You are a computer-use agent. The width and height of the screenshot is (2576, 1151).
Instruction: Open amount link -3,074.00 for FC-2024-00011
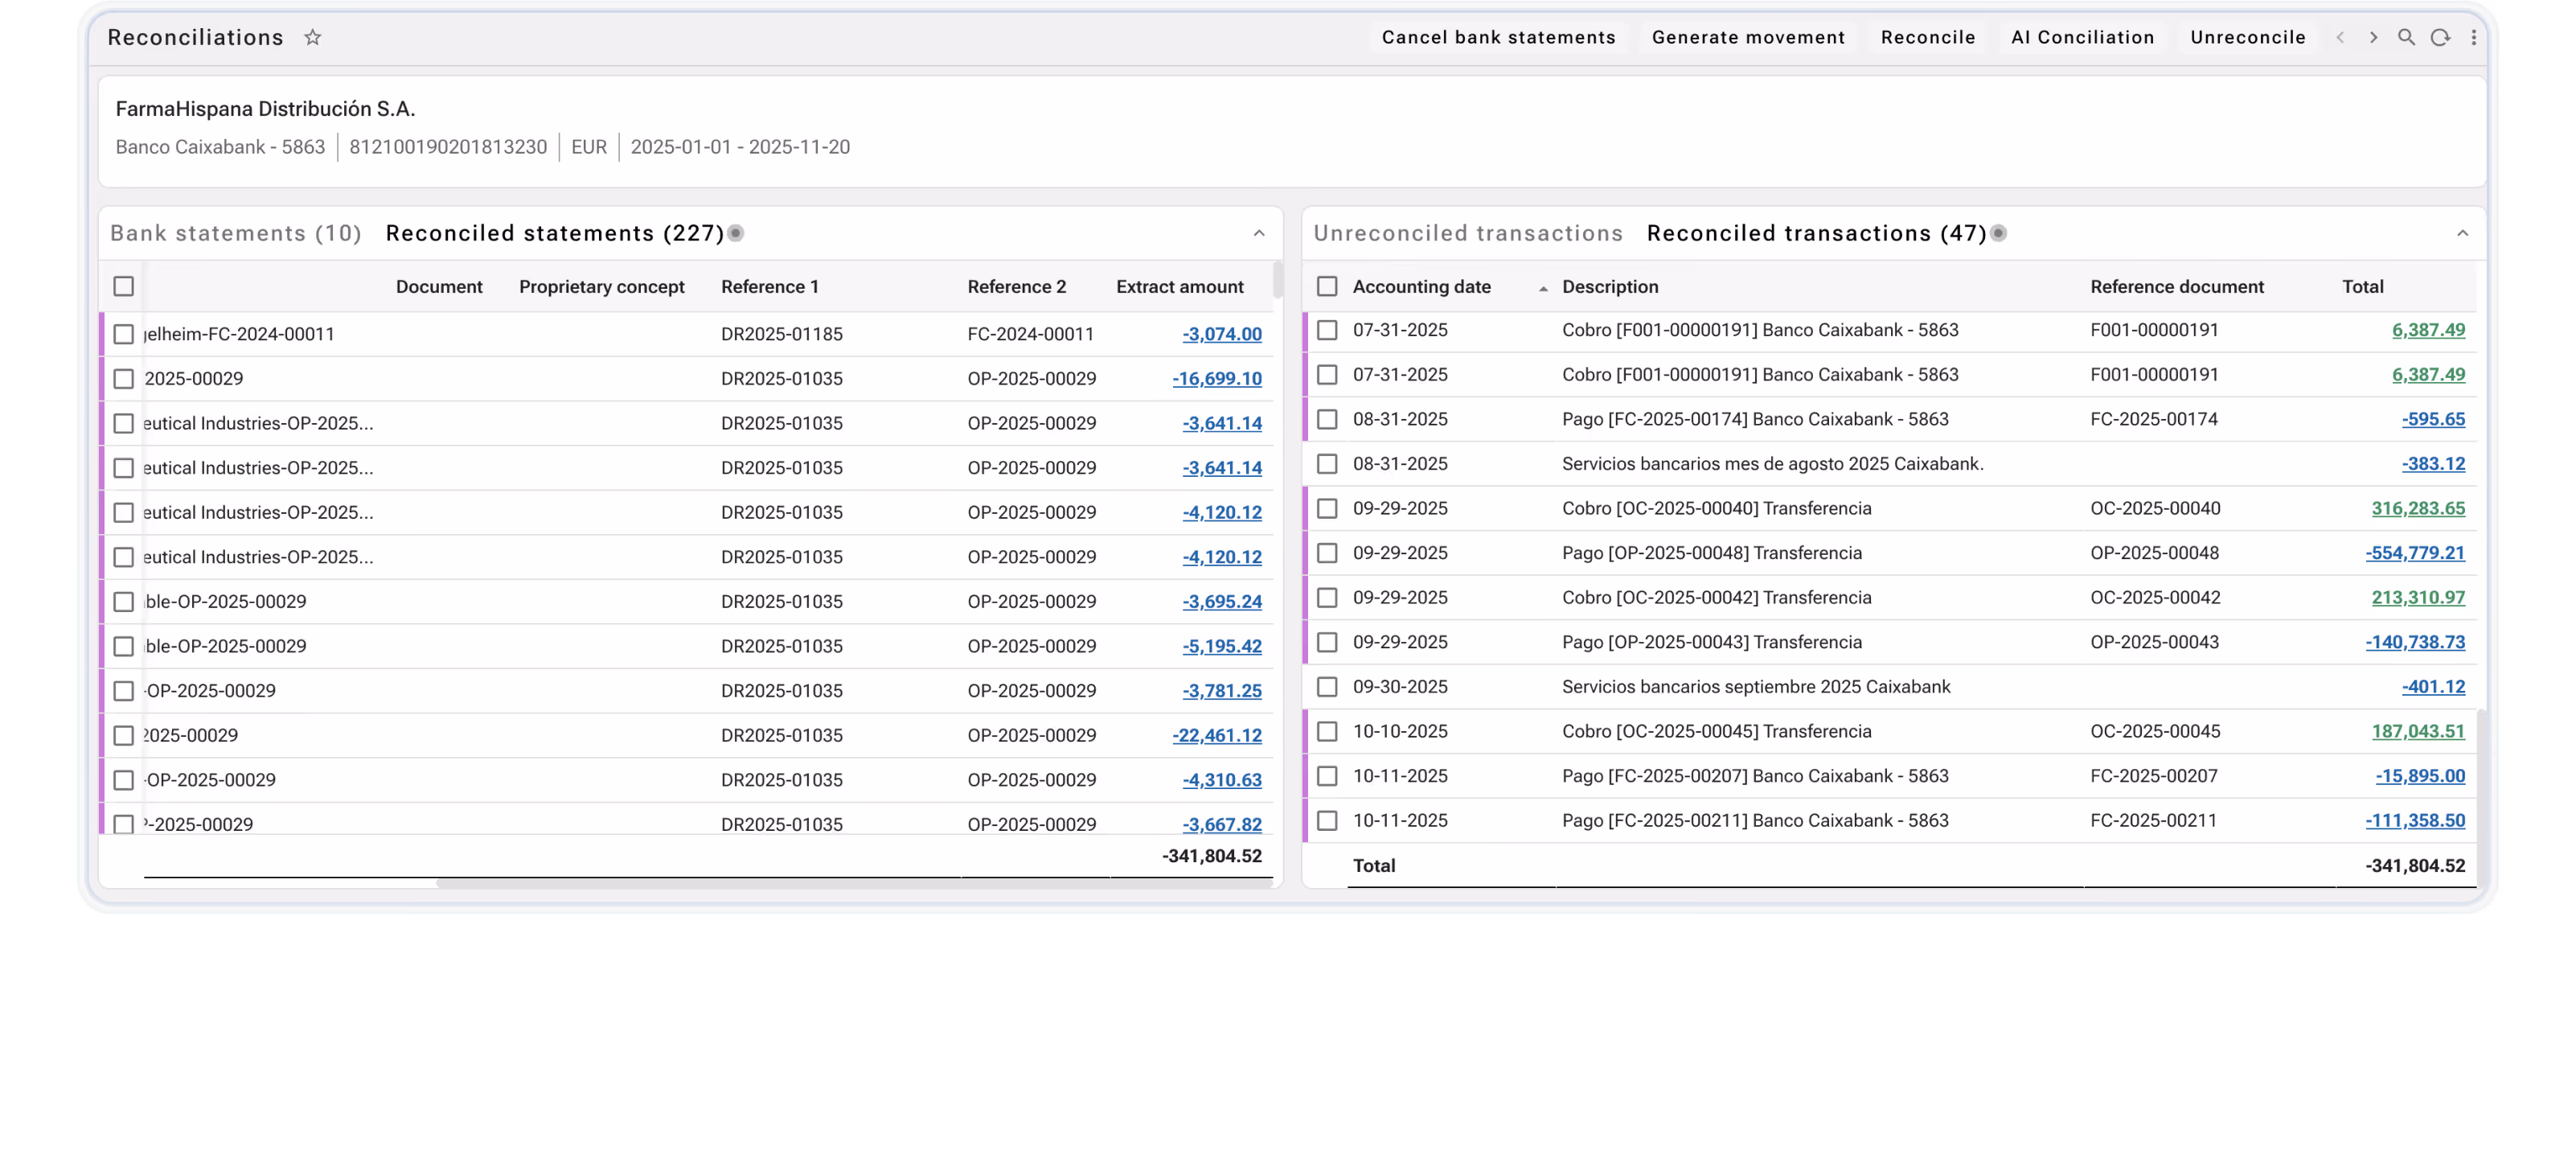coord(1221,334)
